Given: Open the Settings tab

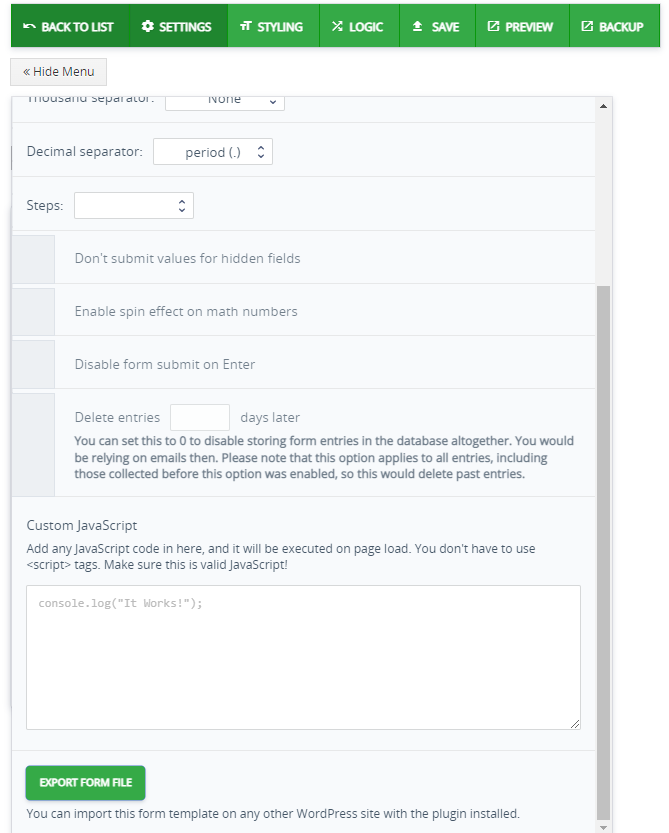Looking at the screenshot, I should (x=179, y=26).
